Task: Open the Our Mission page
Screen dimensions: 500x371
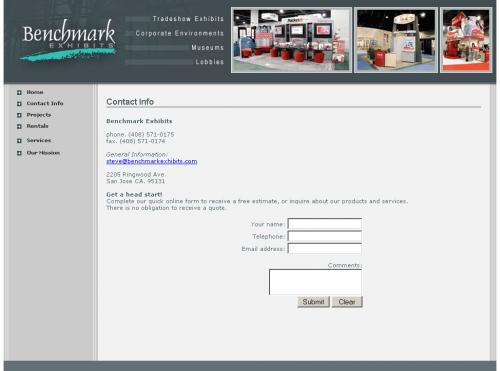Action: pyautogui.click(x=43, y=153)
